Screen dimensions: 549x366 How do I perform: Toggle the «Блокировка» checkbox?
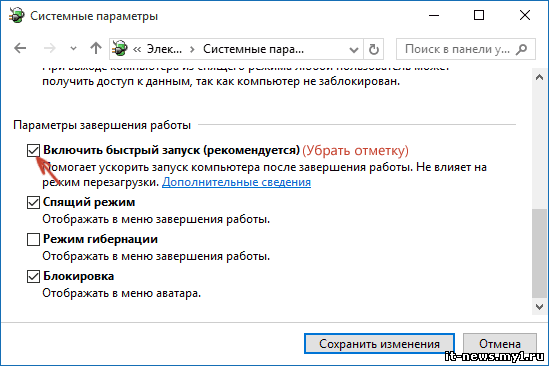click(x=33, y=277)
